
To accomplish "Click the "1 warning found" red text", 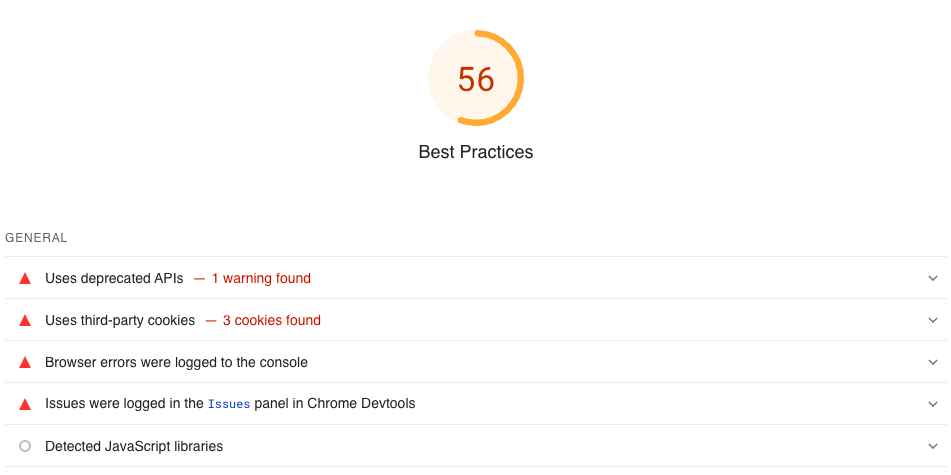I will [x=261, y=279].
